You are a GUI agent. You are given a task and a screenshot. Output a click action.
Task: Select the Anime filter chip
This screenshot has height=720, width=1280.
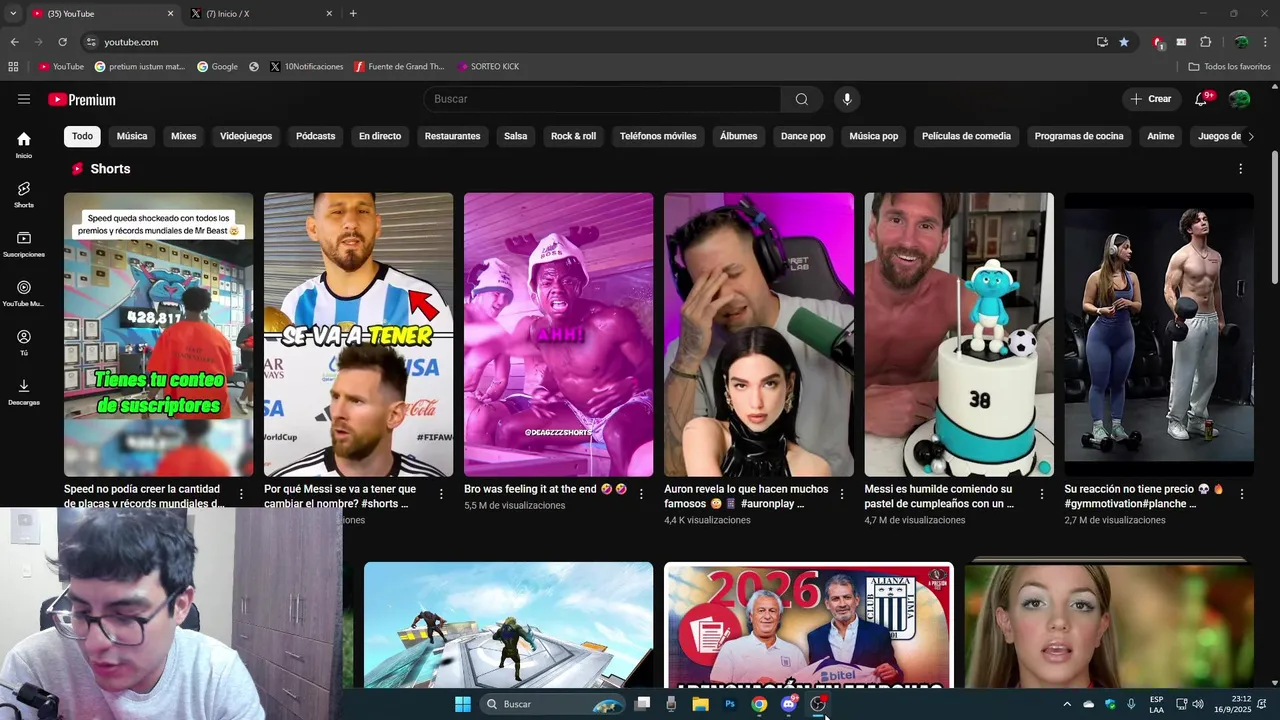click(1161, 136)
